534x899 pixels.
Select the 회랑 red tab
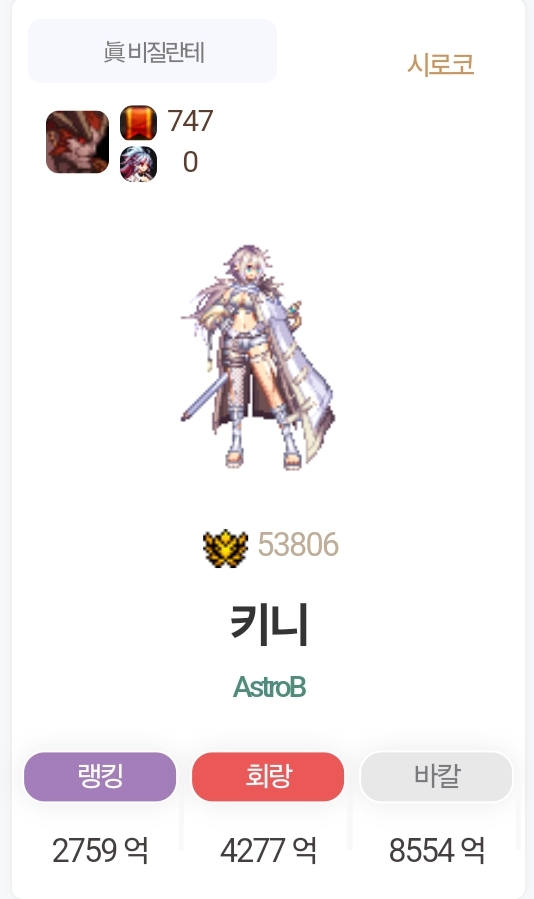tap(268, 776)
